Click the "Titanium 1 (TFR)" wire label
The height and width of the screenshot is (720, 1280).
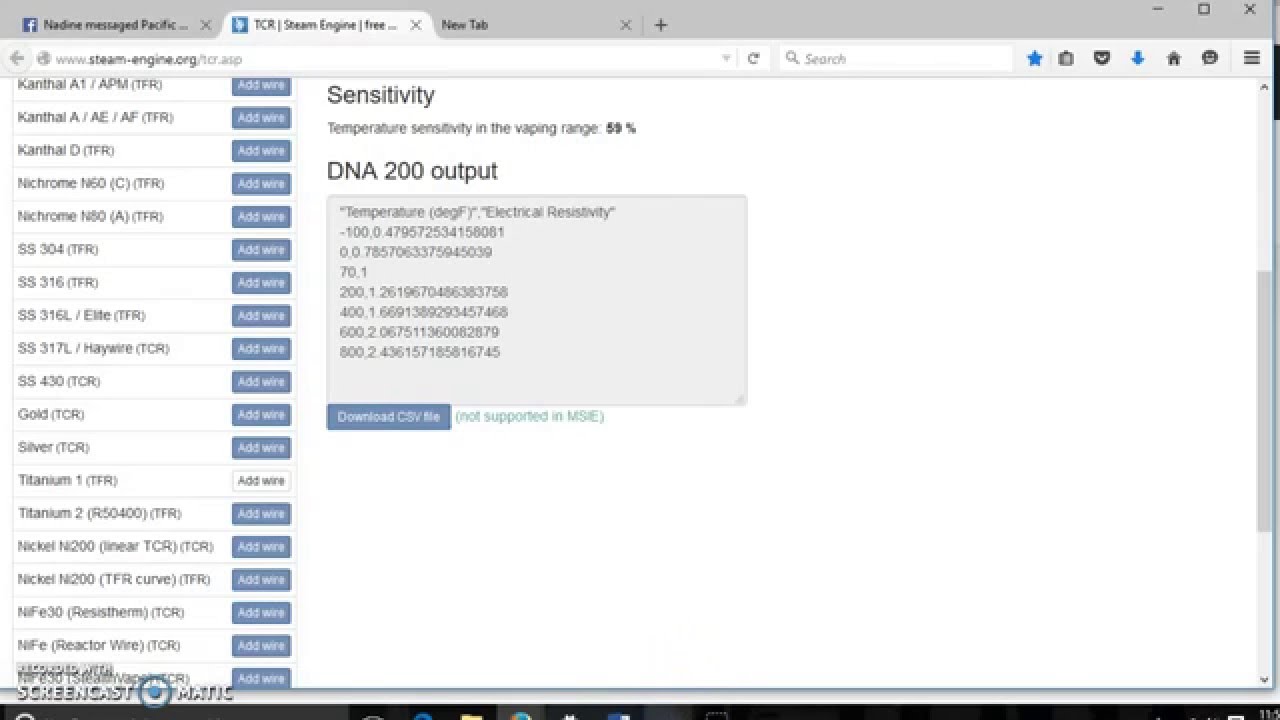coord(68,481)
